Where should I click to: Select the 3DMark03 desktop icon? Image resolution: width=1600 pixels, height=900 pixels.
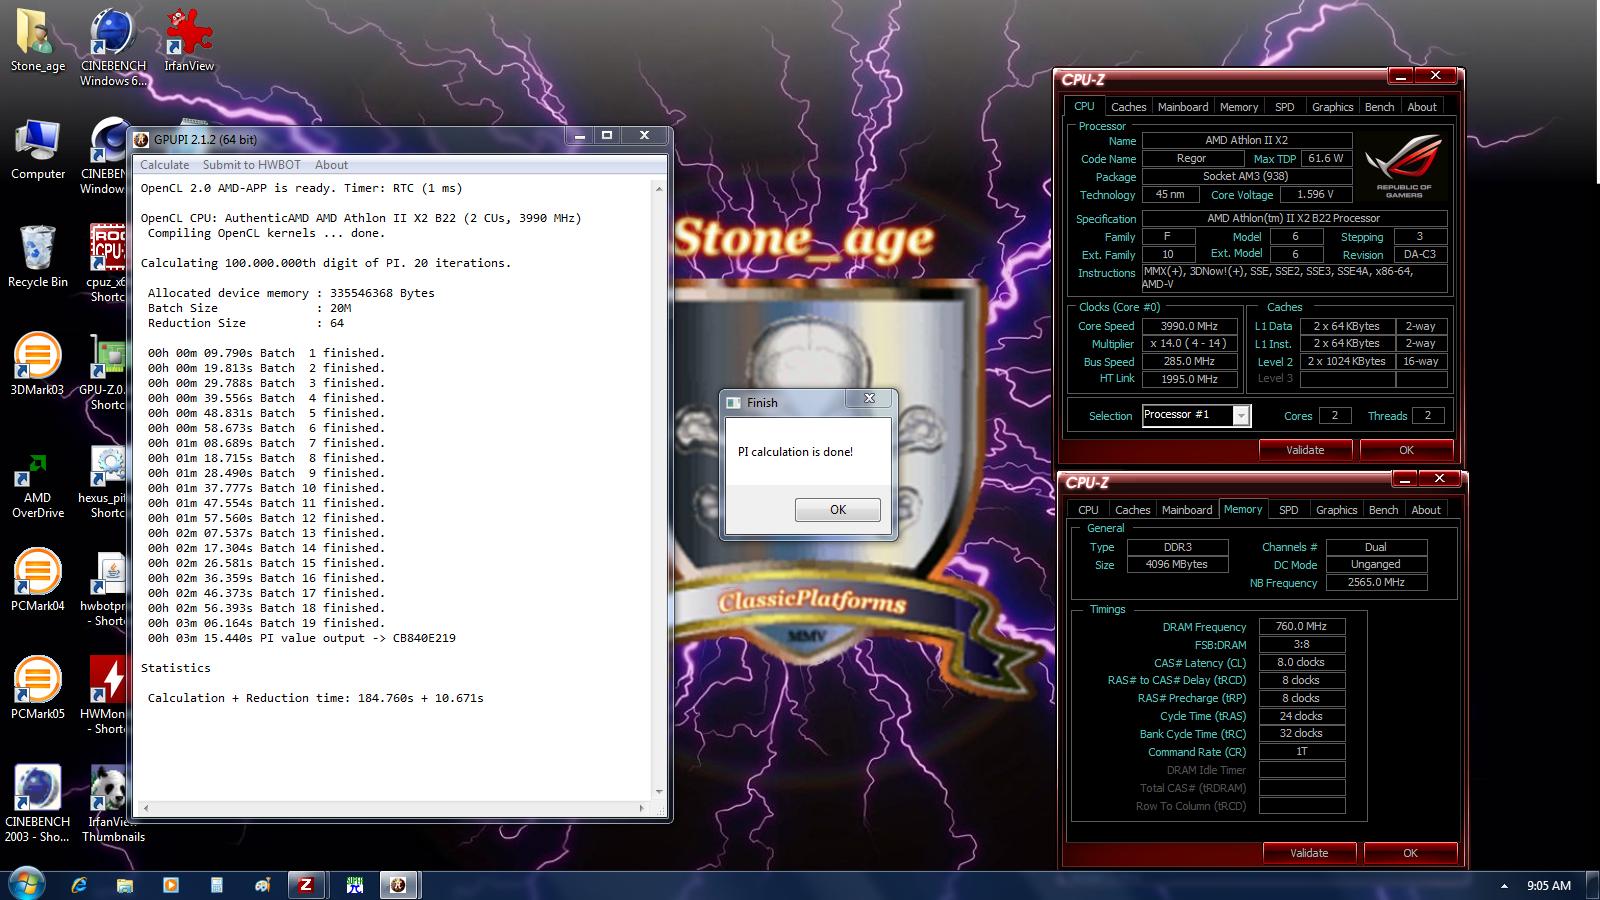[x=38, y=365]
